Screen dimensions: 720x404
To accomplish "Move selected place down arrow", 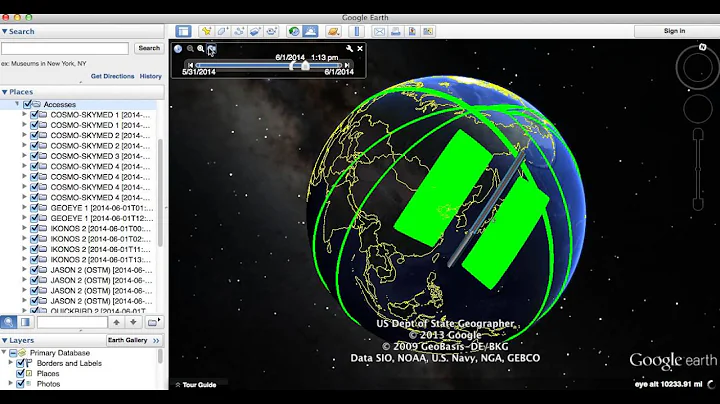I will (133, 322).
